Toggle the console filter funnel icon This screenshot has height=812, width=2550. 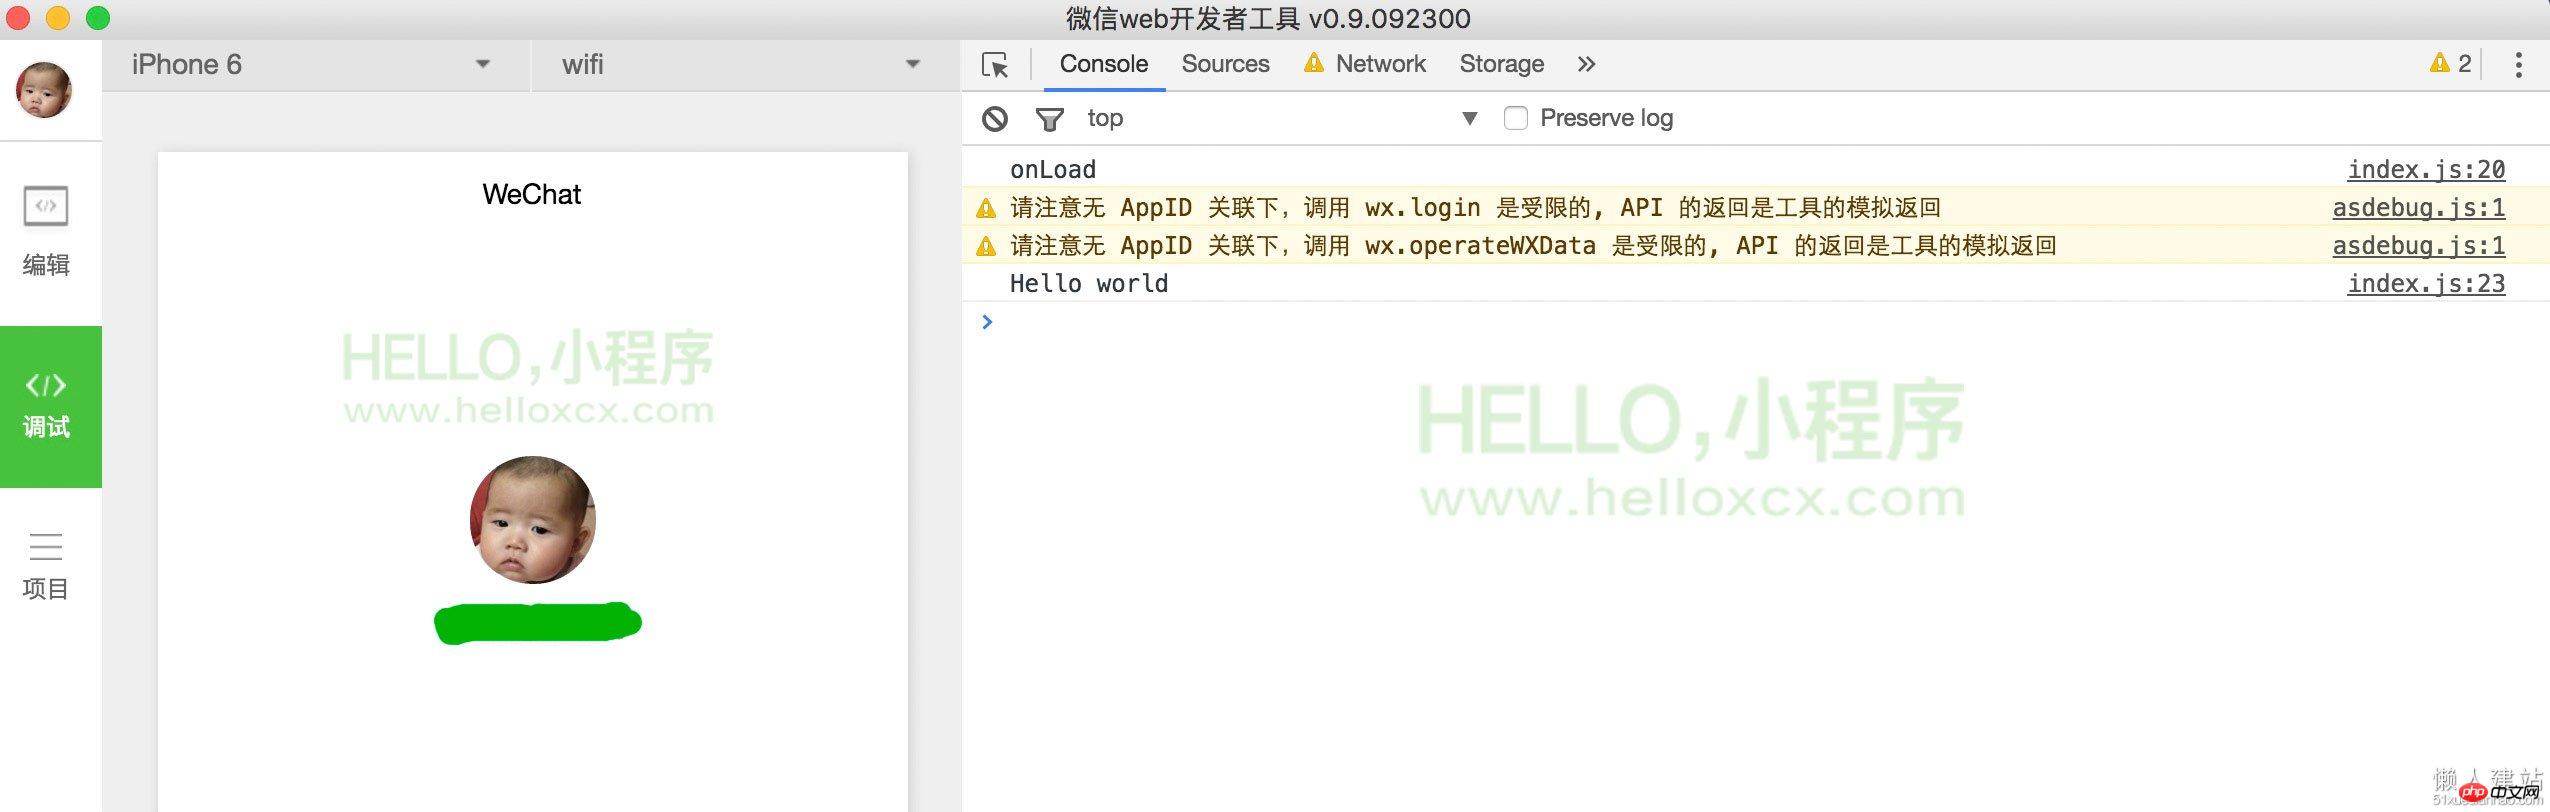(x=1049, y=120)
